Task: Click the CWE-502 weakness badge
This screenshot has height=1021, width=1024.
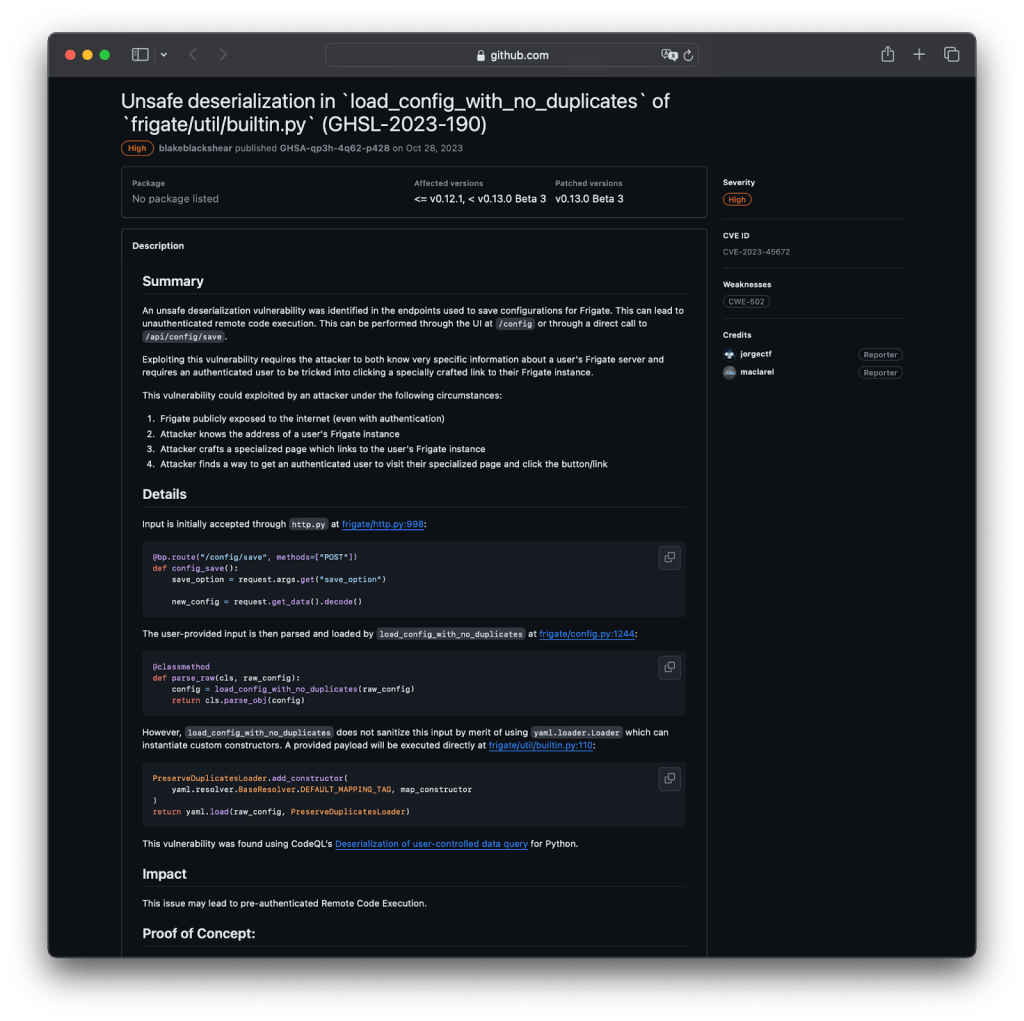Action: pos(746,301)
